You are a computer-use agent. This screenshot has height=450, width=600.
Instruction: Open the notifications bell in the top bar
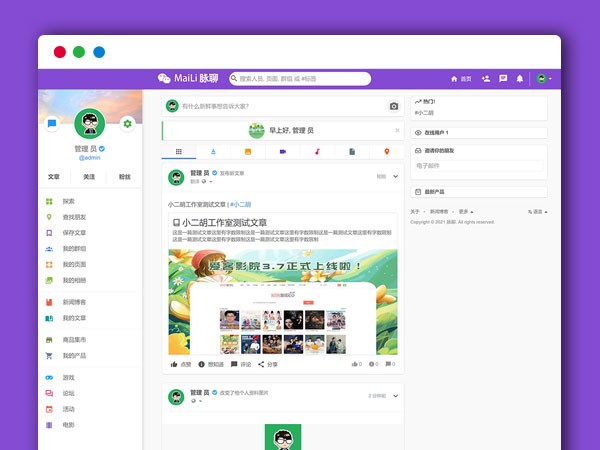[519, 79]
